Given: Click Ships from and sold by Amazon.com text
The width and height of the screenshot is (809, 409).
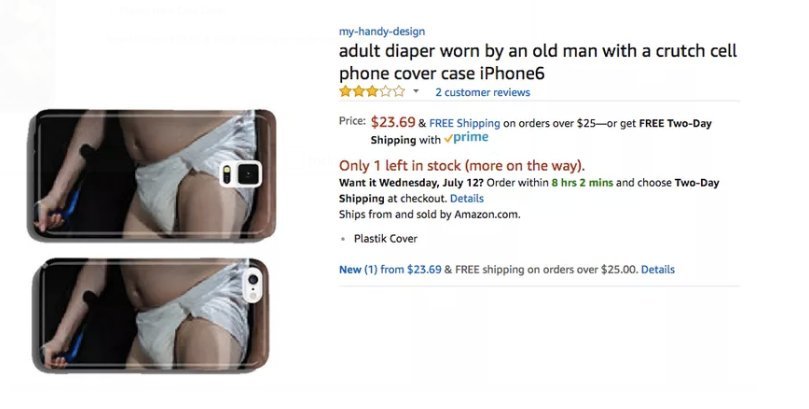Looking at the screenshot, I should click(x=429, y=214).
